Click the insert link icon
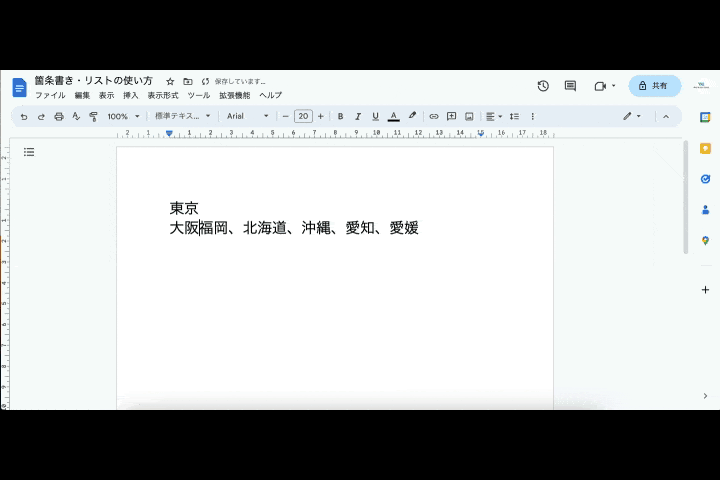The height and width of the screenshot is (480, 720). 434,116
